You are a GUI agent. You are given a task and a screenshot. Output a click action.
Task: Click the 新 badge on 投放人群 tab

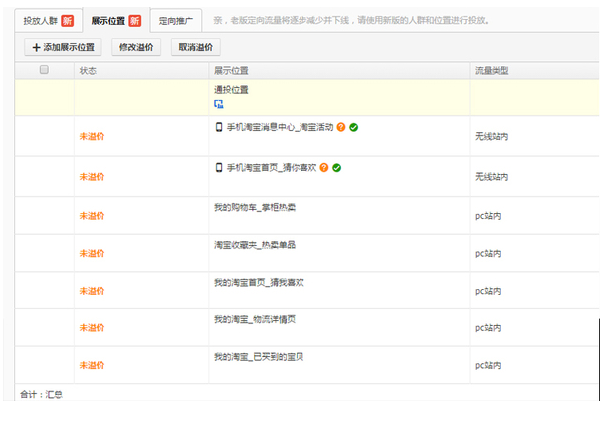(67, 21)
